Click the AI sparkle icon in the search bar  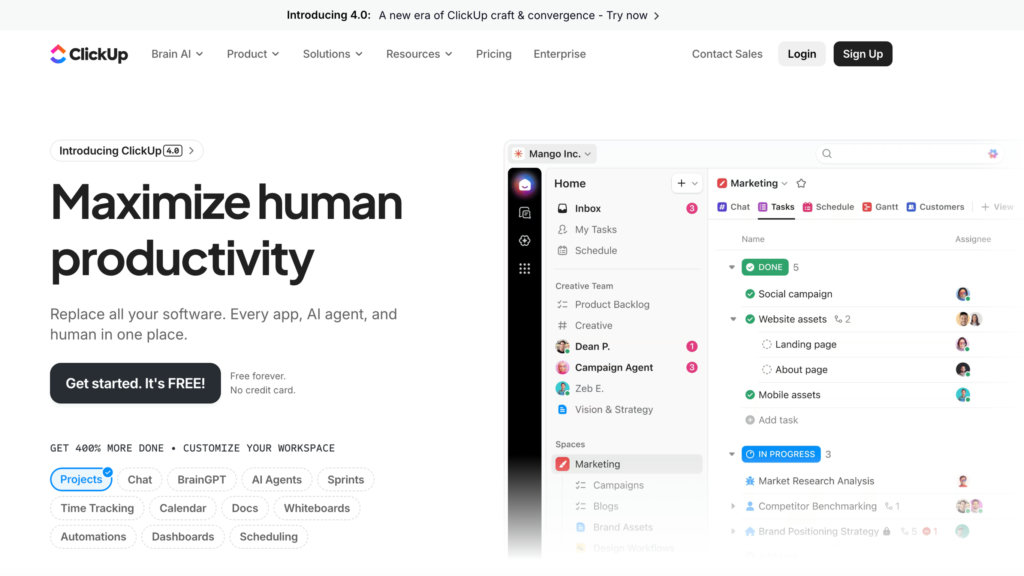993,154
